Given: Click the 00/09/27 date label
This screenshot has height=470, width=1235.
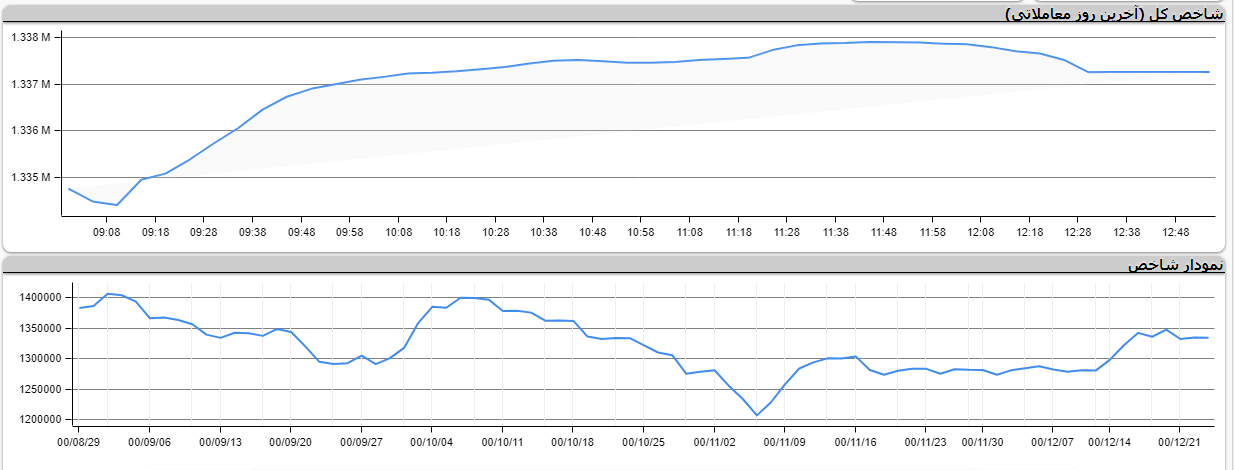Looking at the screenshot, I should [x=362, y=441].
